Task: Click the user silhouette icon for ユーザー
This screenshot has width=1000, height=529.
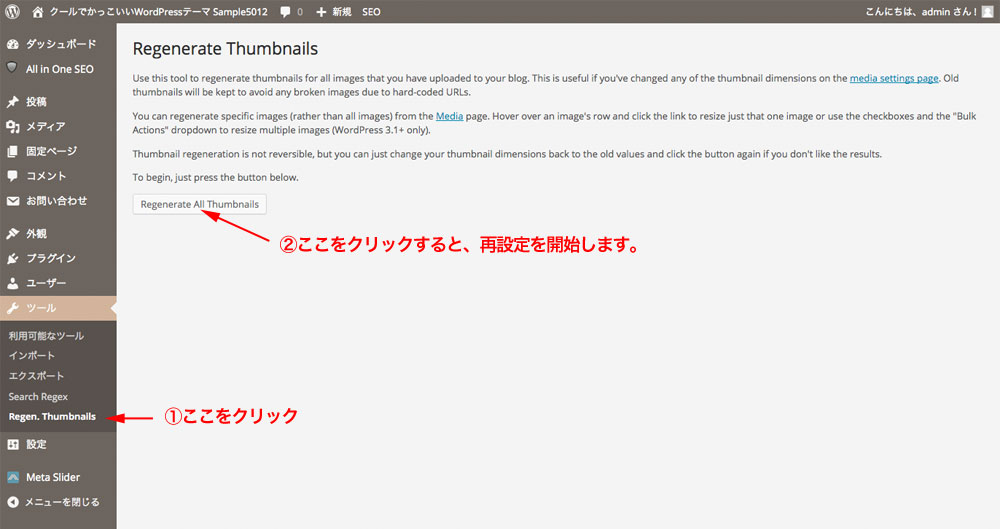Action: pos(12,283)
